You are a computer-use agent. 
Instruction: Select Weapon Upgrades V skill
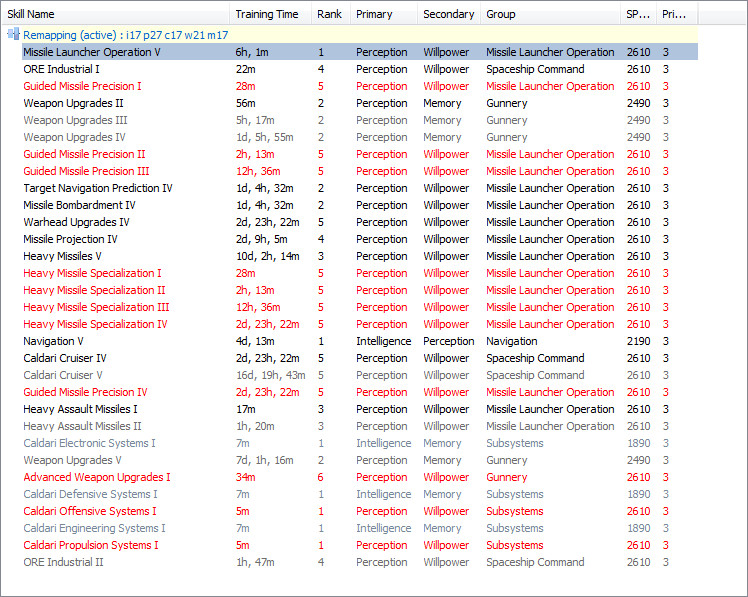tap(72, 461)
